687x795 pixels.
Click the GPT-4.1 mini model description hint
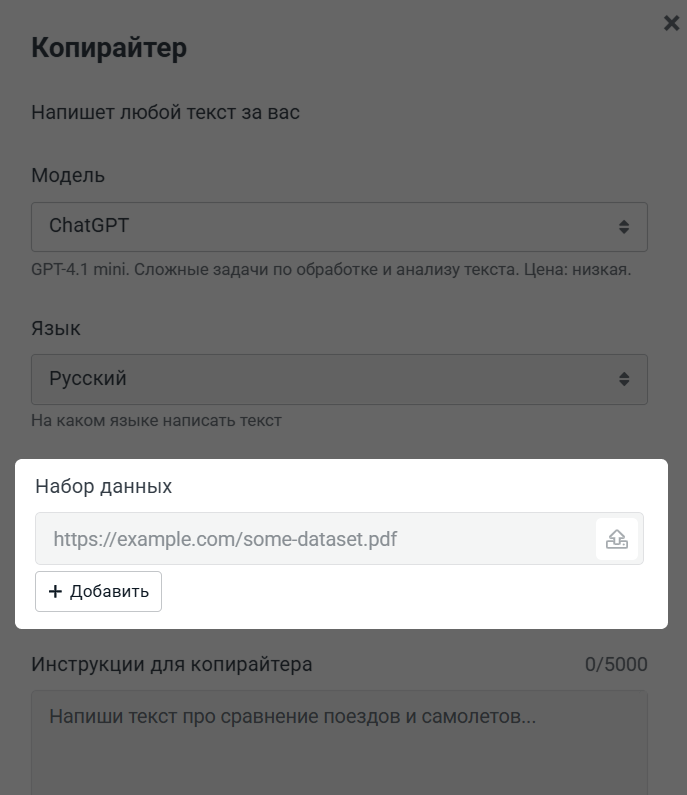coord(331,270)
